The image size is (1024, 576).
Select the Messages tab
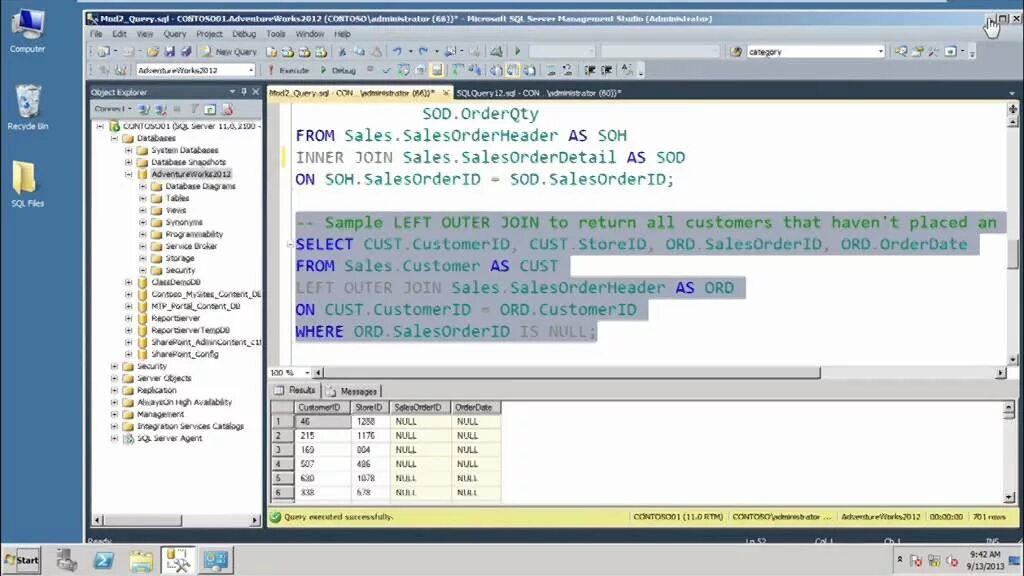tap(353, 391)
